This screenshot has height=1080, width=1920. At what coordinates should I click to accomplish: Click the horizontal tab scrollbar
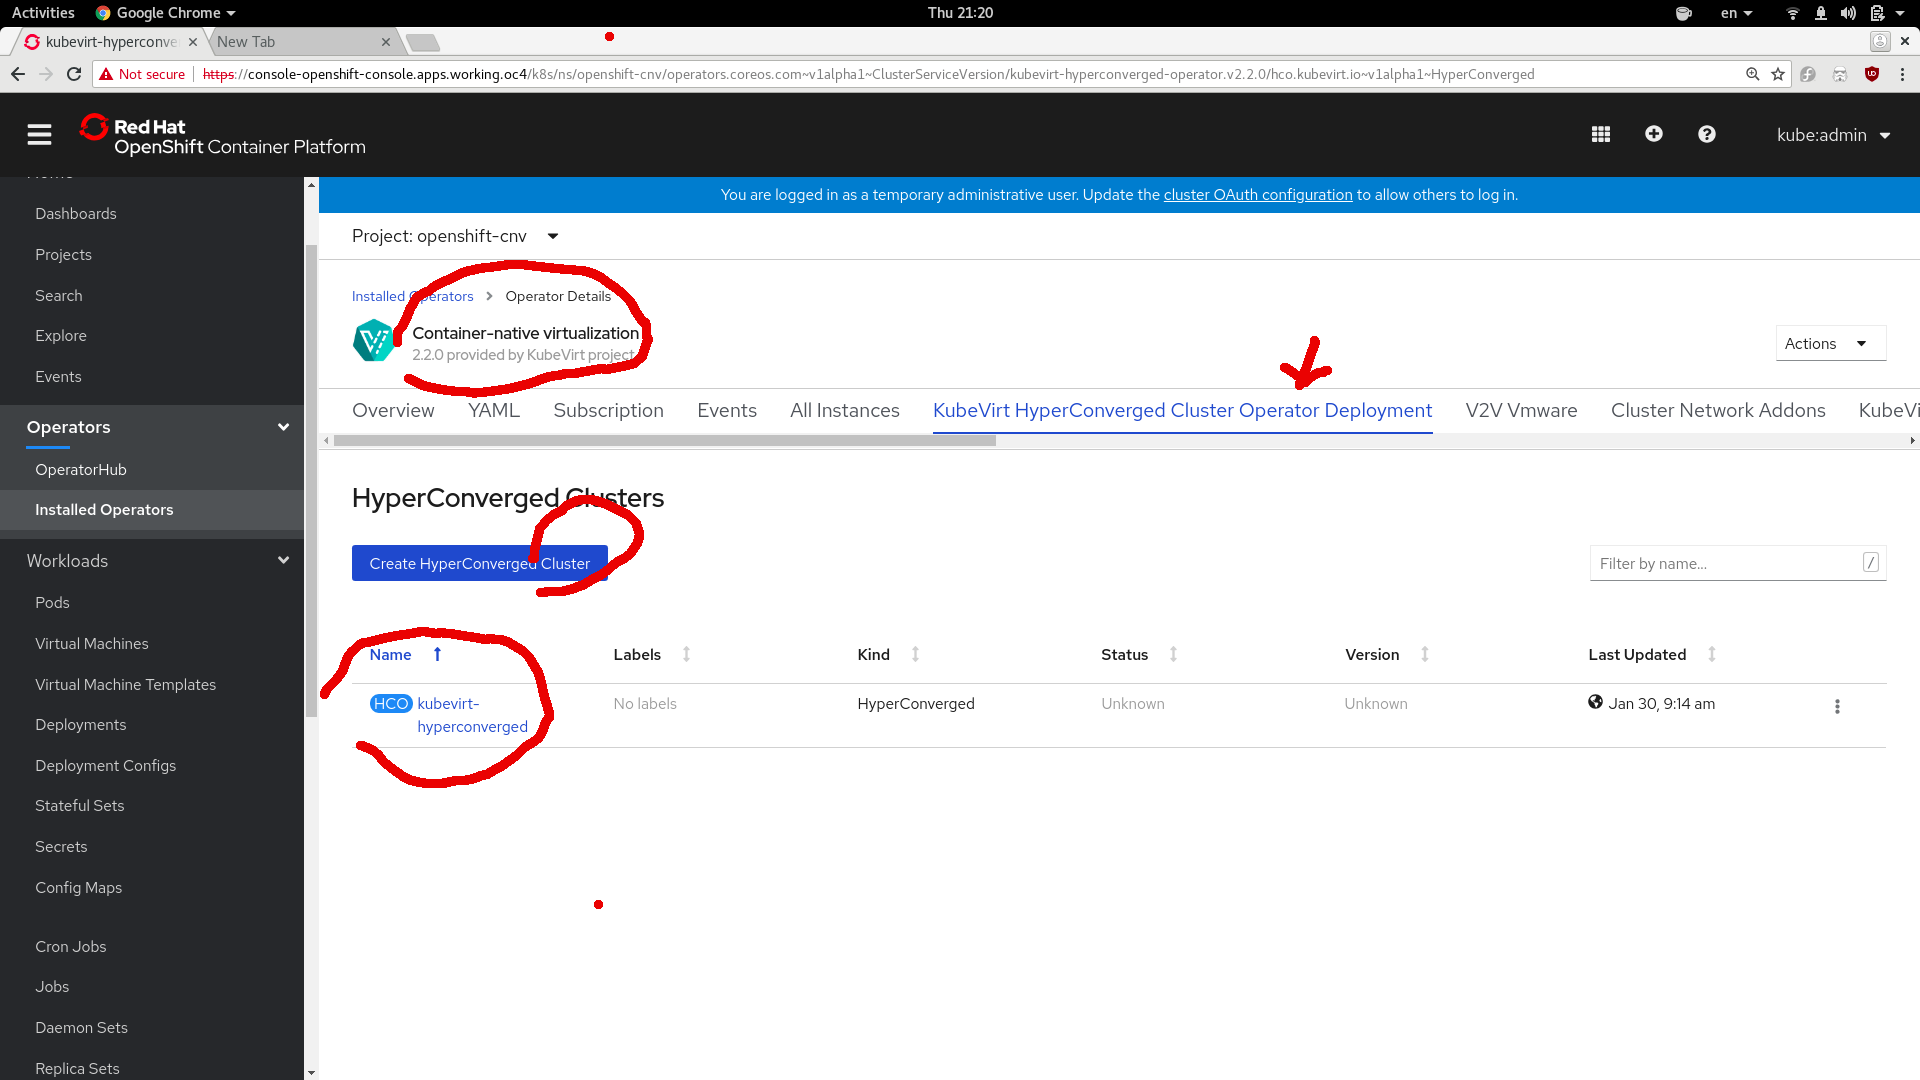(664, 441)
